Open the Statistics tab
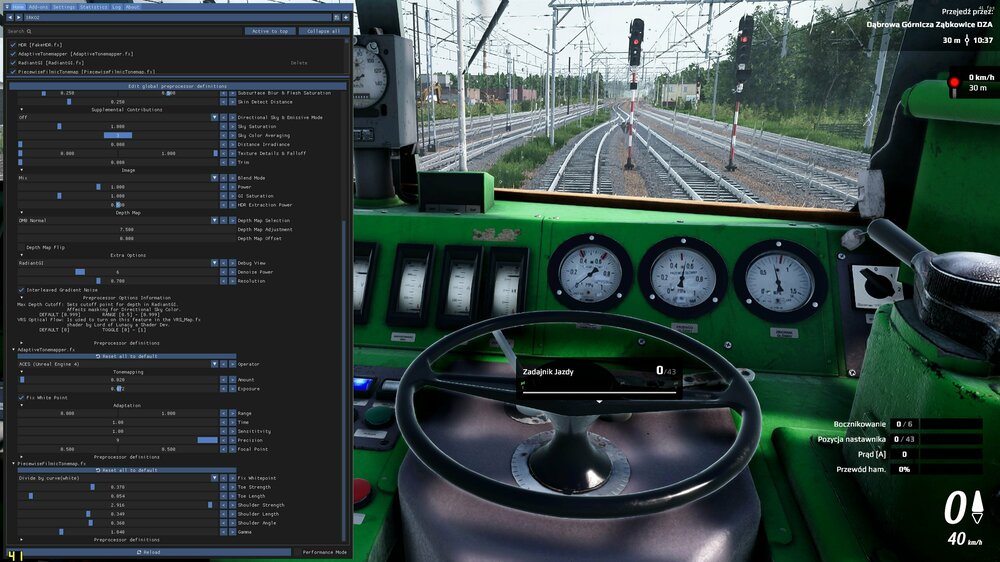Viewport: 1000px width, 562px height. click(93, 6)
